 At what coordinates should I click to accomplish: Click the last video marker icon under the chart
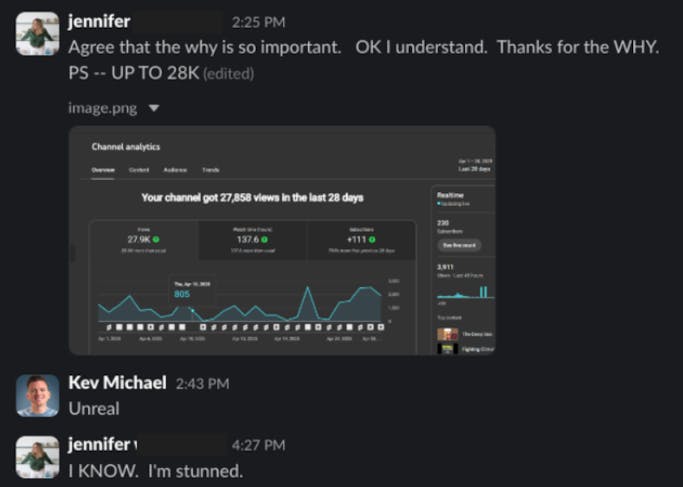tap(380, 326)
